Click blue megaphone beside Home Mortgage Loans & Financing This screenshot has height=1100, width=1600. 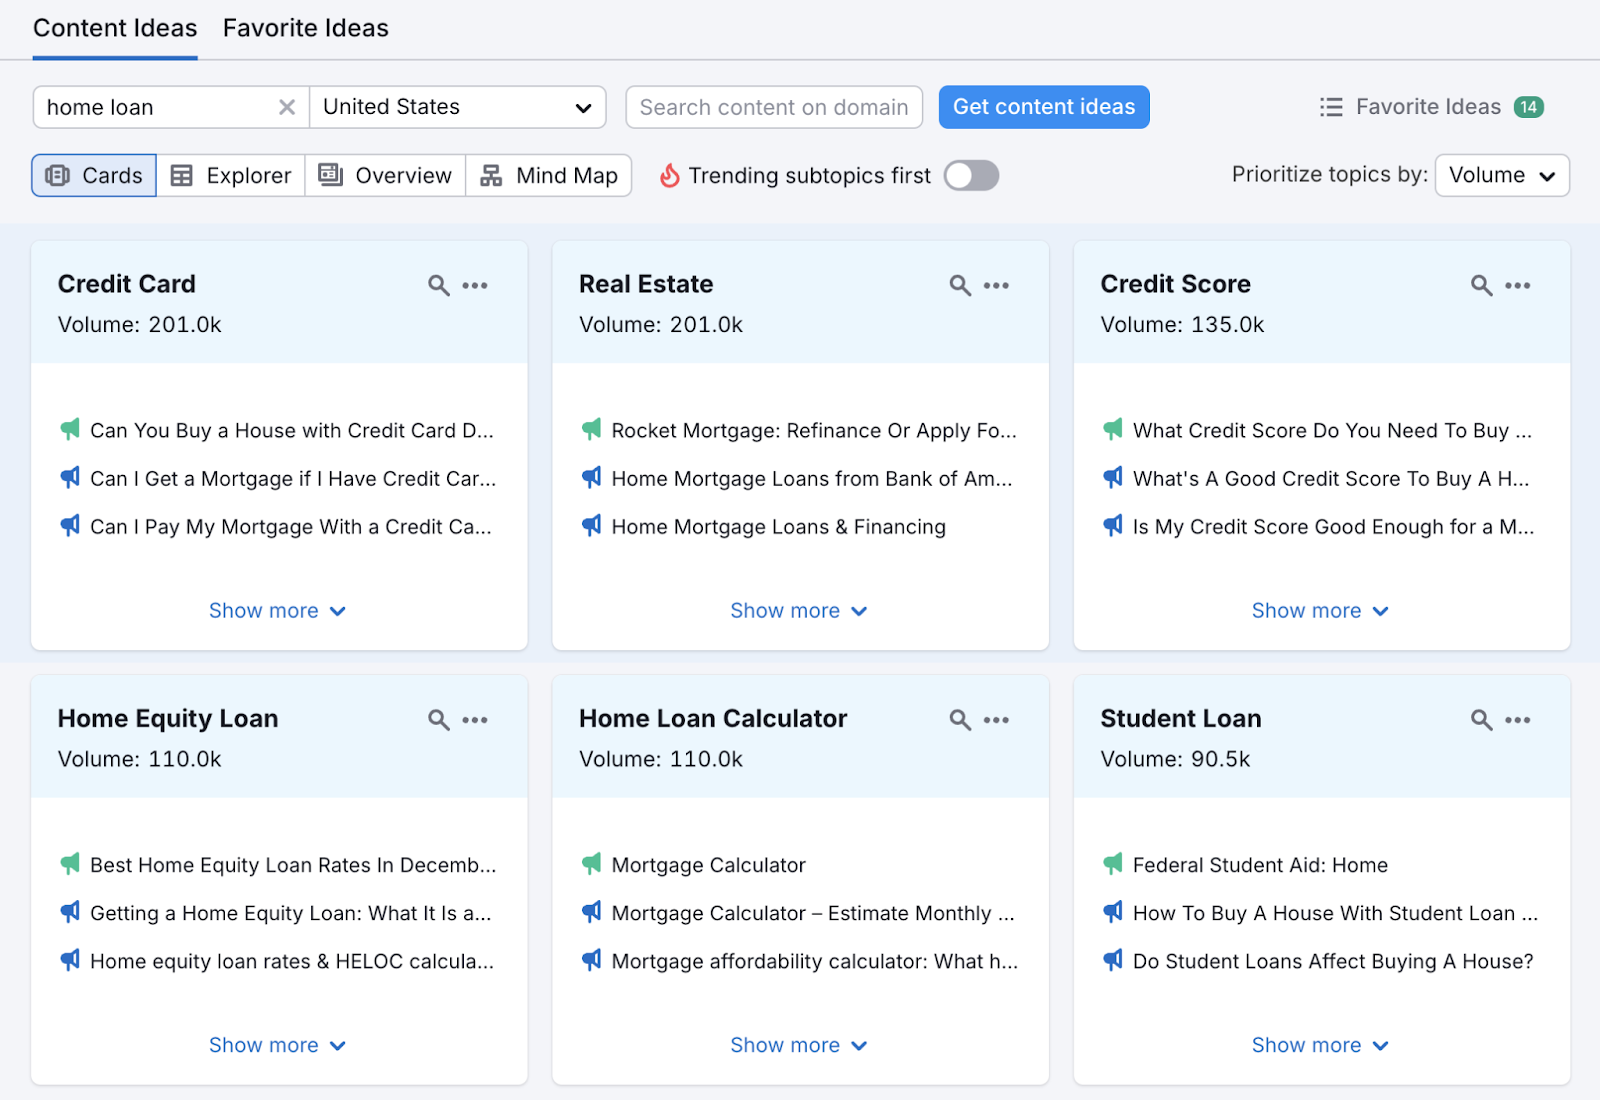(x=591, y=526)
